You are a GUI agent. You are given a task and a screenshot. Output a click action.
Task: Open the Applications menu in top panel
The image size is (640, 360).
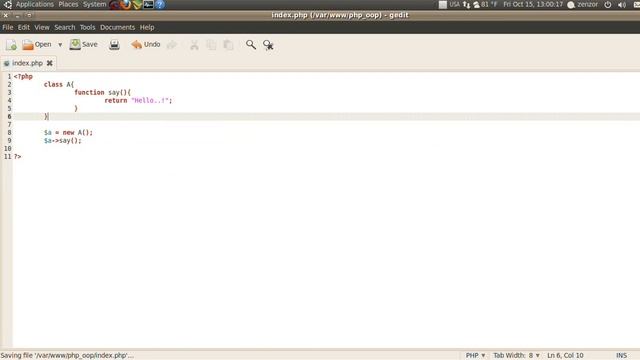coord(35,4)
